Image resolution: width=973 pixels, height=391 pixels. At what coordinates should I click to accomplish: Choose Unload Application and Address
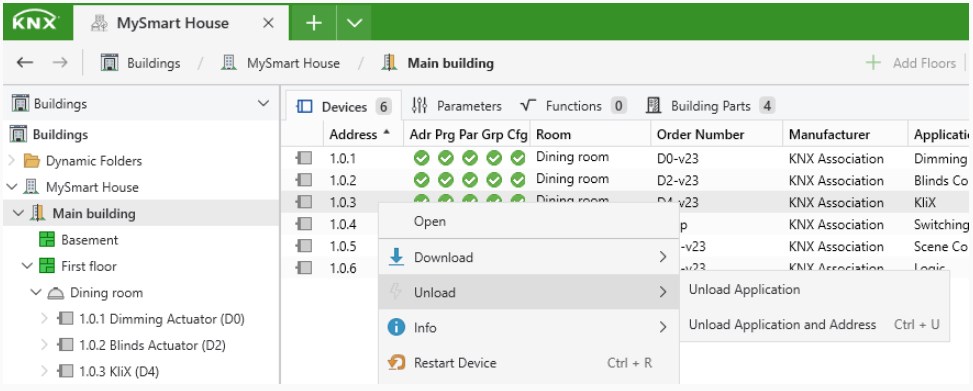coord(814,325)
